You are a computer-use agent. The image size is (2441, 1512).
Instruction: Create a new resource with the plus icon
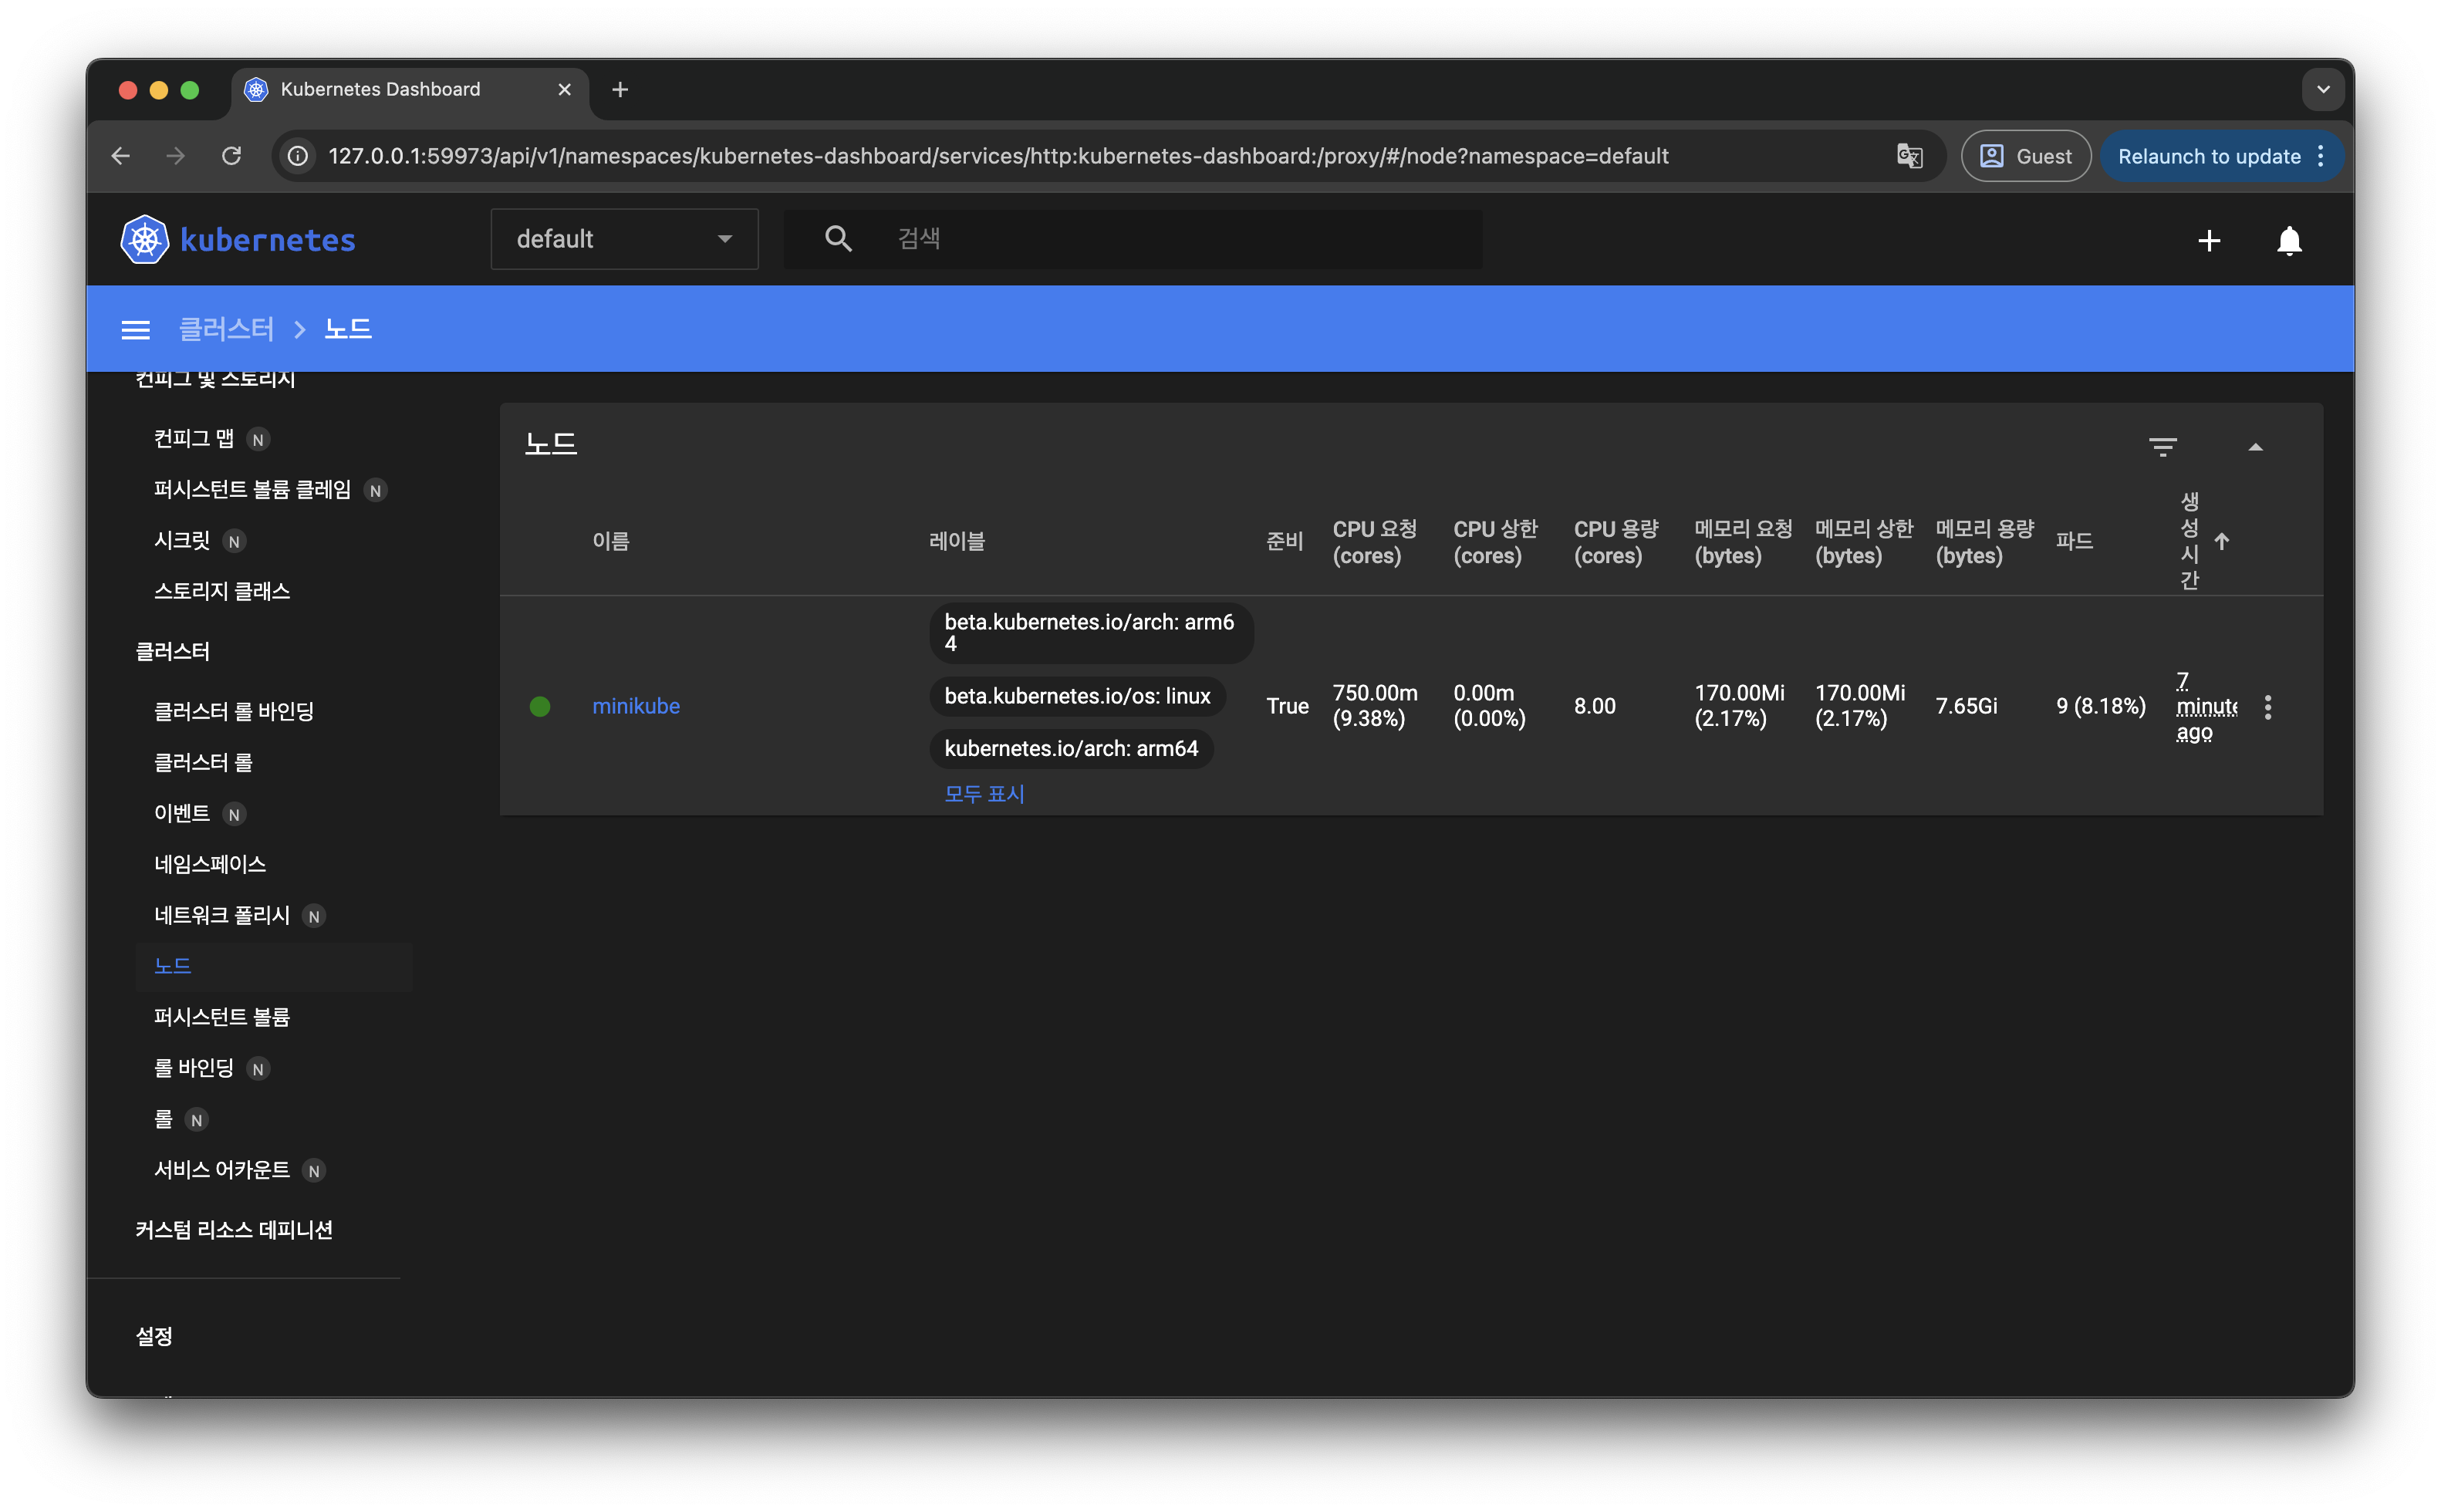(2209, 240)
